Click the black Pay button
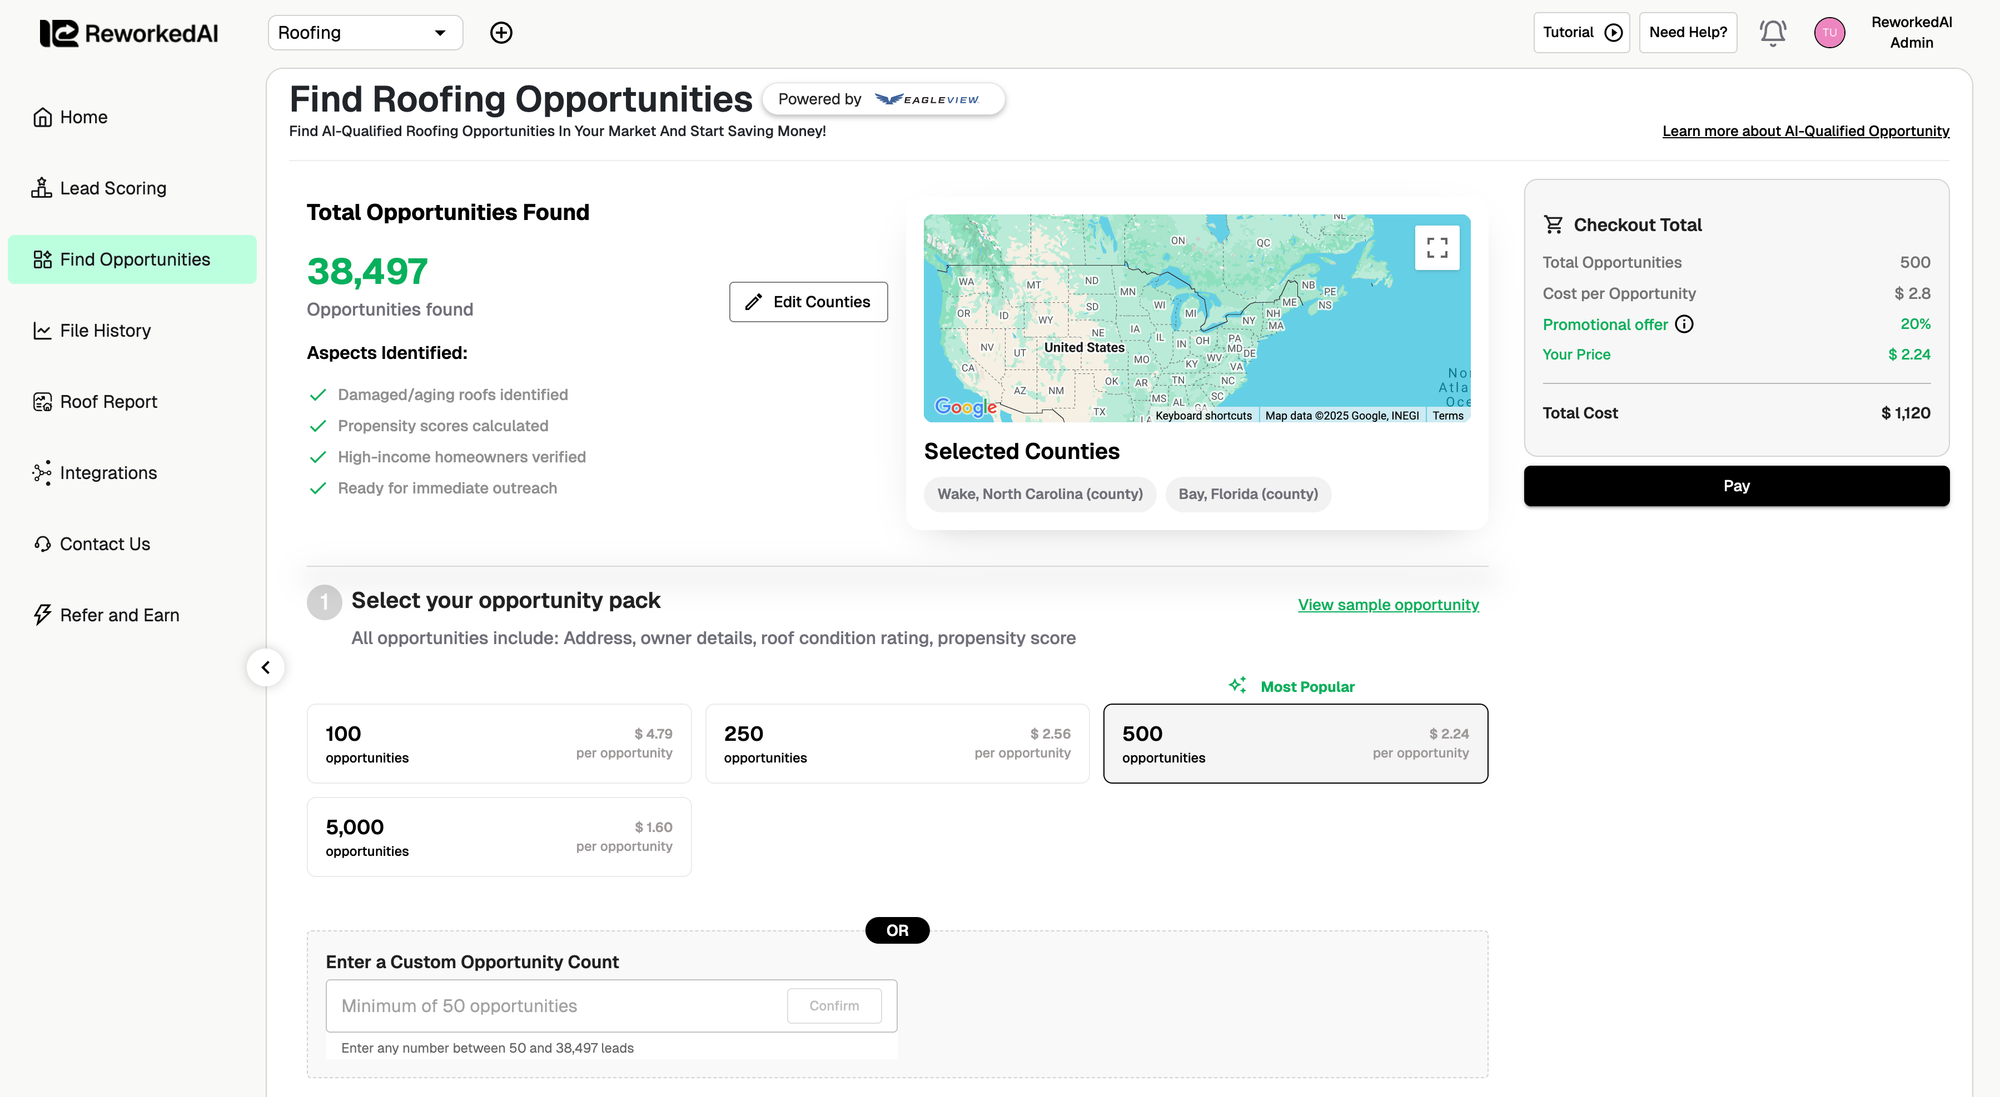2000x1097 pixels. 1736,486
